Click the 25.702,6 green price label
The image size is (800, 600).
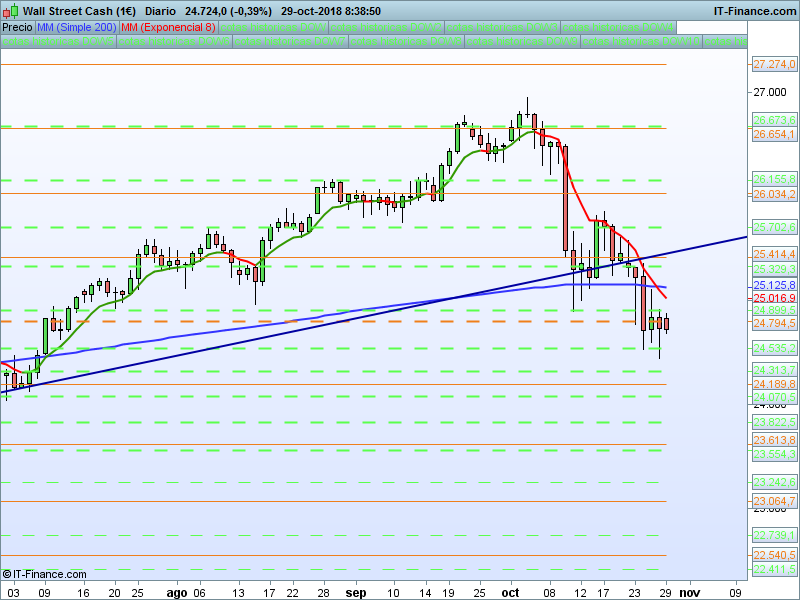click(x=774, y=227)
